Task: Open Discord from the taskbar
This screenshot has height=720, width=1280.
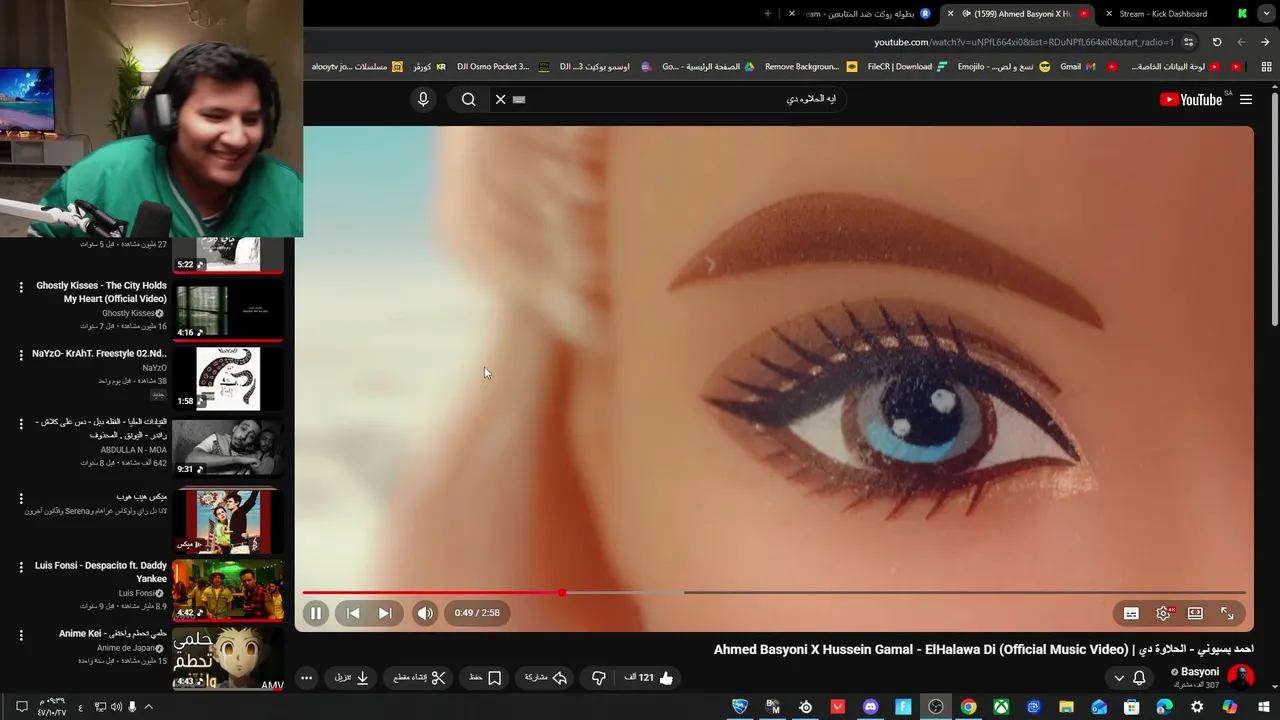Action: click(x=870, y=707)
